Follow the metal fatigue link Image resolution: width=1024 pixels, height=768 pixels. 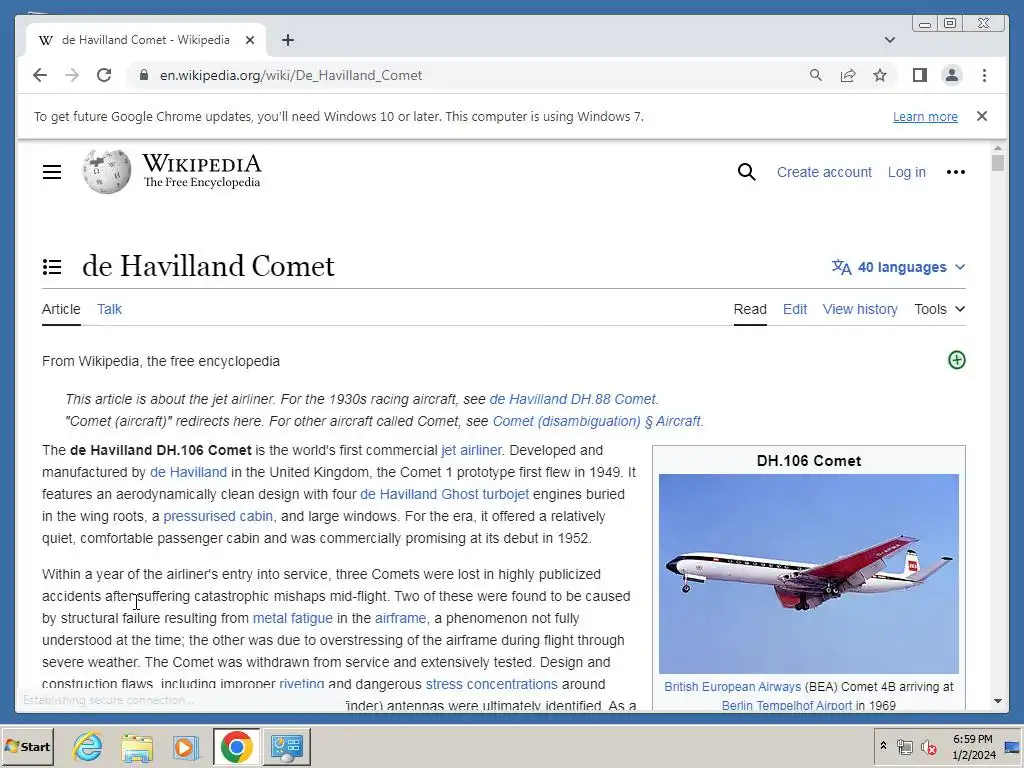293,618
